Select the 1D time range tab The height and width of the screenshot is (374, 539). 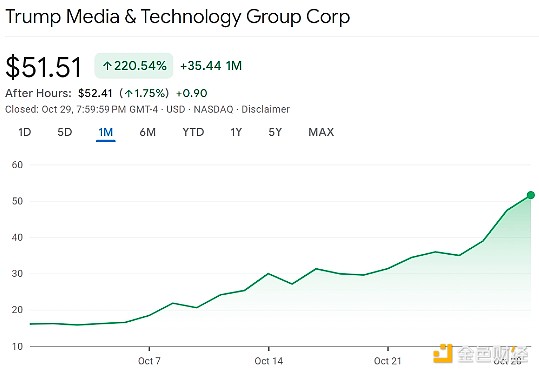tap(25, 132)
